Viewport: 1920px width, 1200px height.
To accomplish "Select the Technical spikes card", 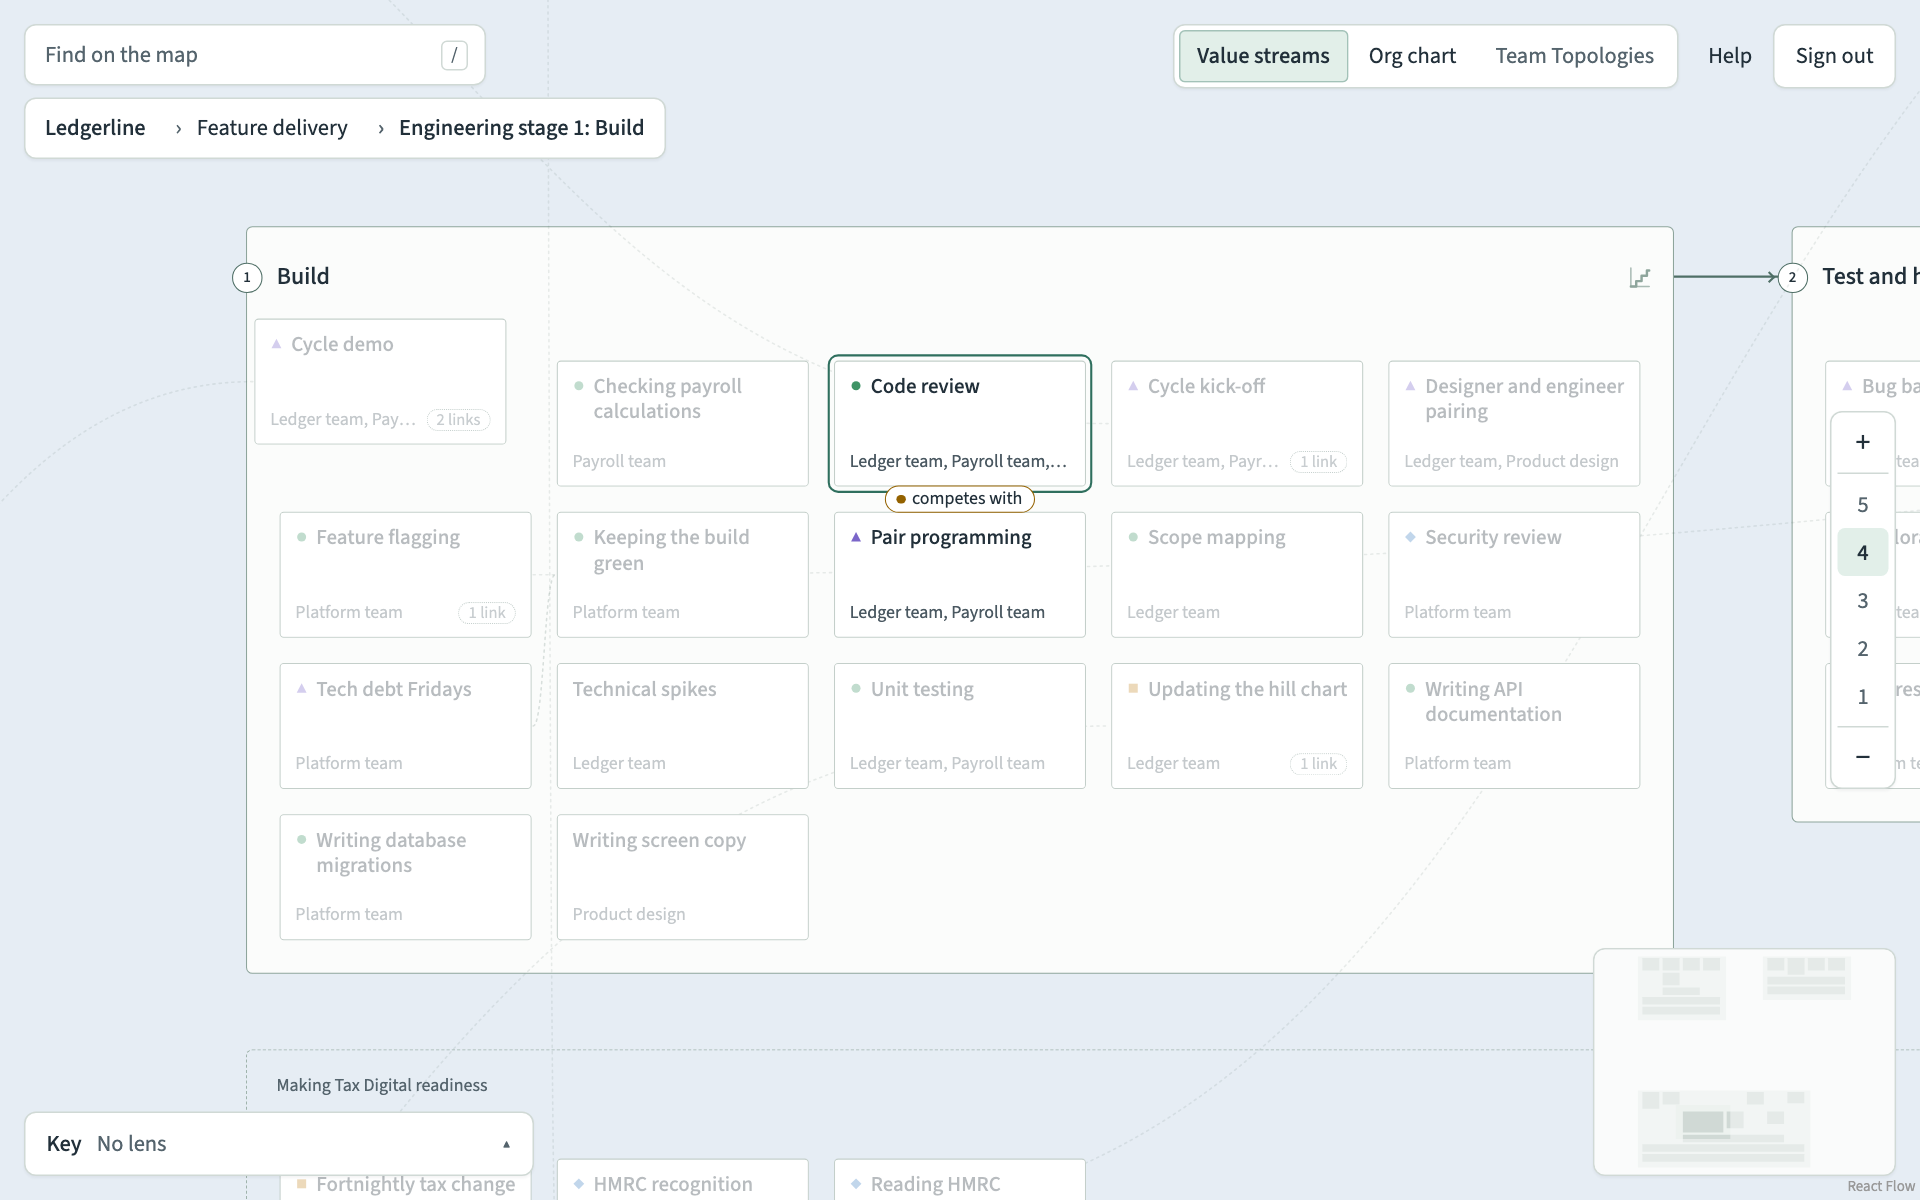I will (683, 726).
